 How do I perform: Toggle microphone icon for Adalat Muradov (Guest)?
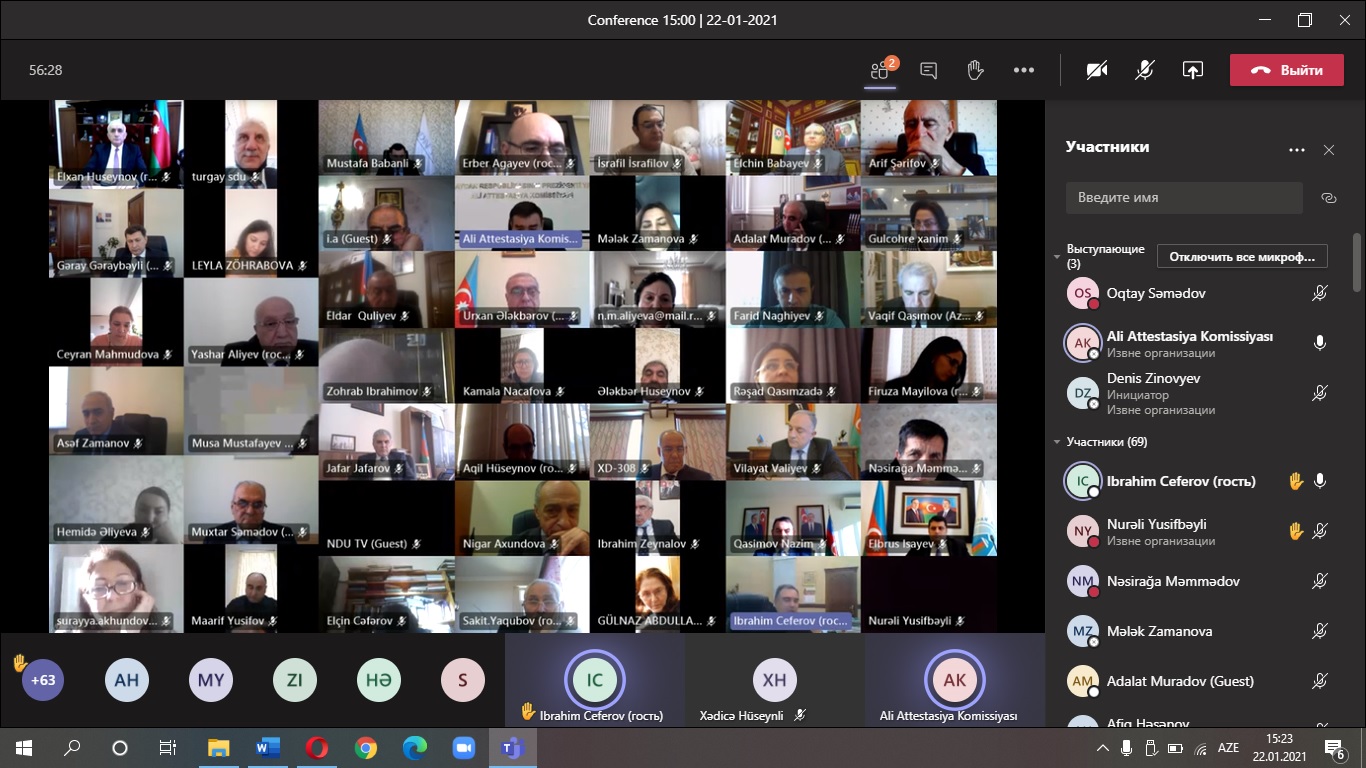tap(1320, 681)
